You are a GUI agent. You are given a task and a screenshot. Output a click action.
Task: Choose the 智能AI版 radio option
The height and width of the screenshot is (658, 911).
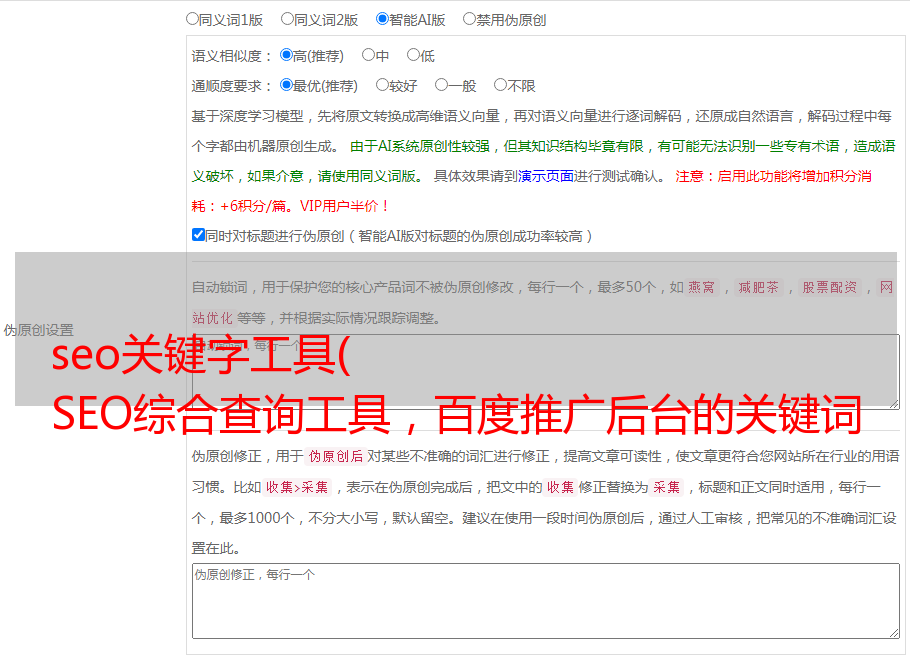382,19
